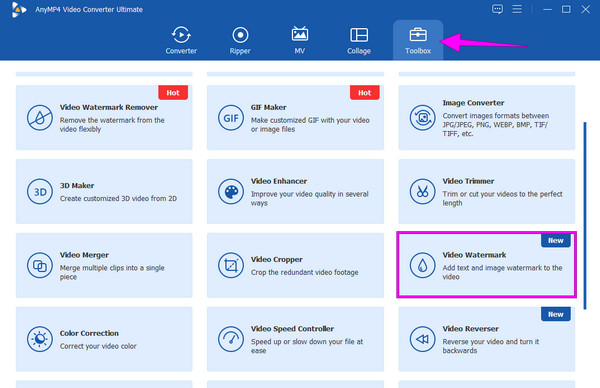
Task: Choose the Video Trimmer title
Action: pos(468,181)
